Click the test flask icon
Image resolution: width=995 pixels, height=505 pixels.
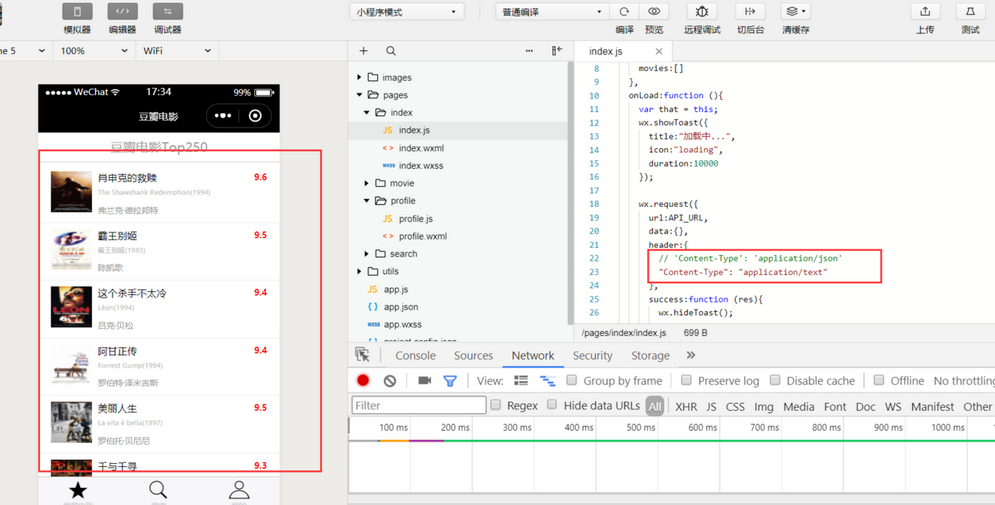pos(970,11)
